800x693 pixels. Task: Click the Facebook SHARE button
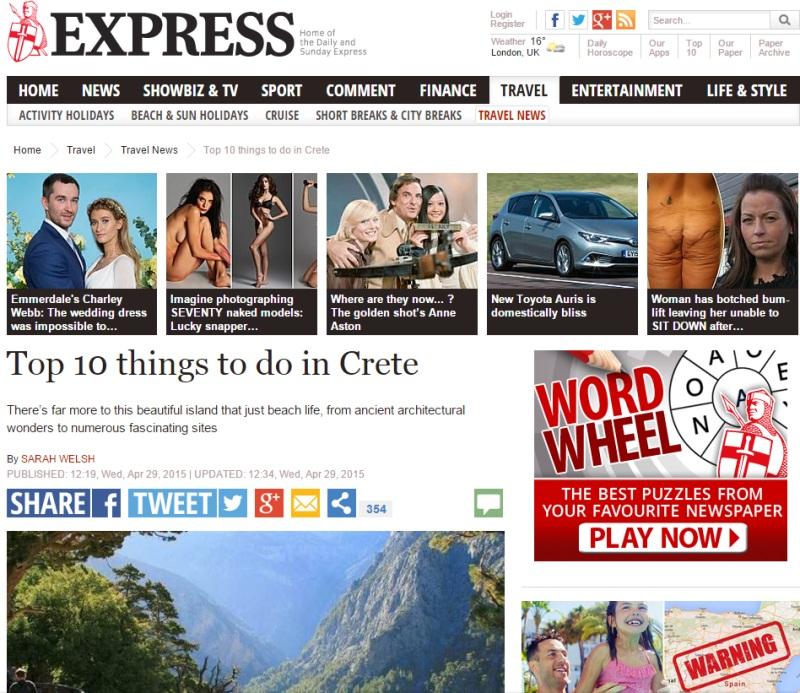(x=64, y=503)
